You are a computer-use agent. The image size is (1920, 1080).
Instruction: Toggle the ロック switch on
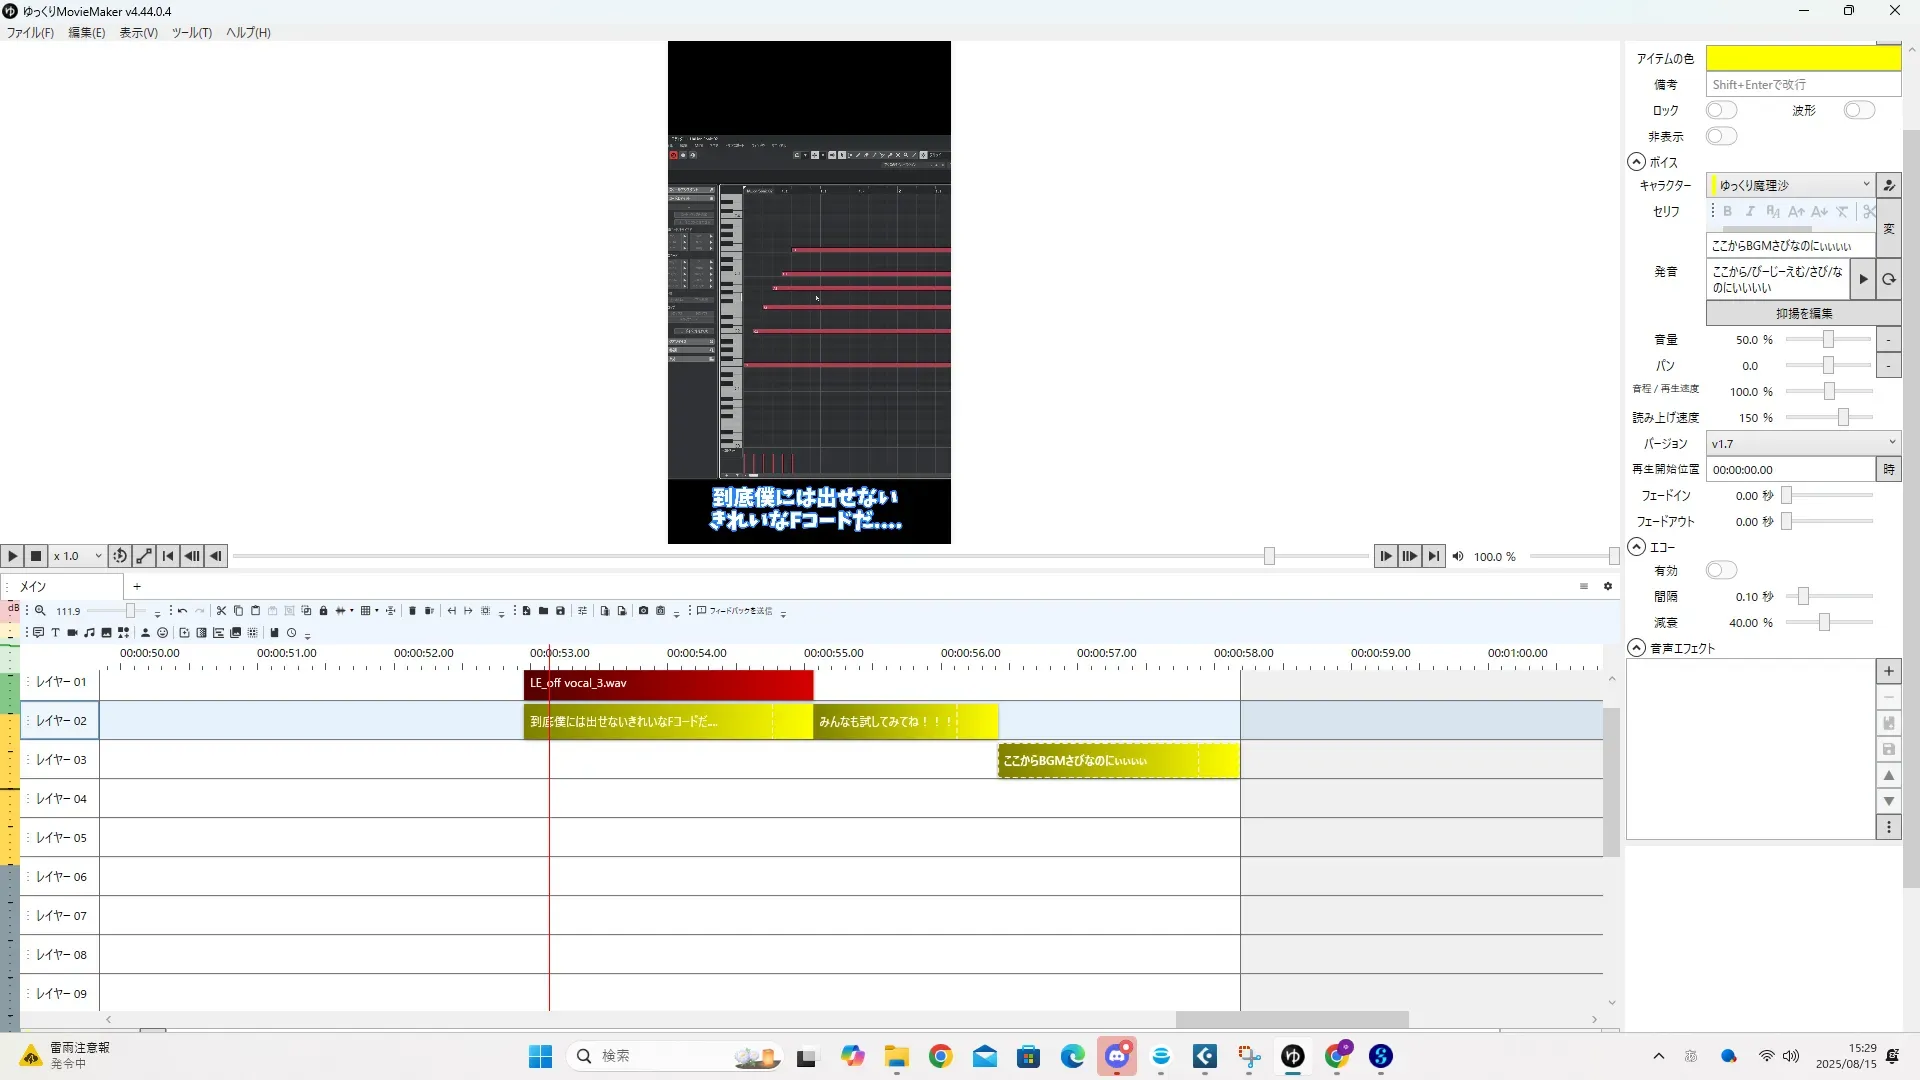tap(1721, 110)
